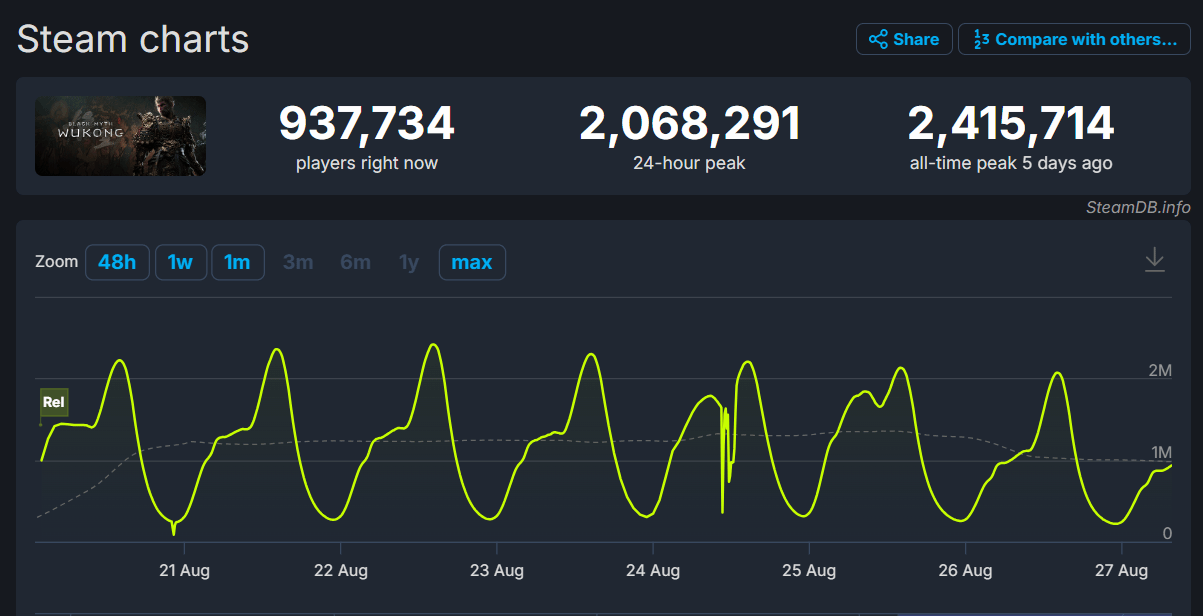Viewport: 1203px width, 616px height.
Task: Select the 1y zoom range
Action: (409, 262)
